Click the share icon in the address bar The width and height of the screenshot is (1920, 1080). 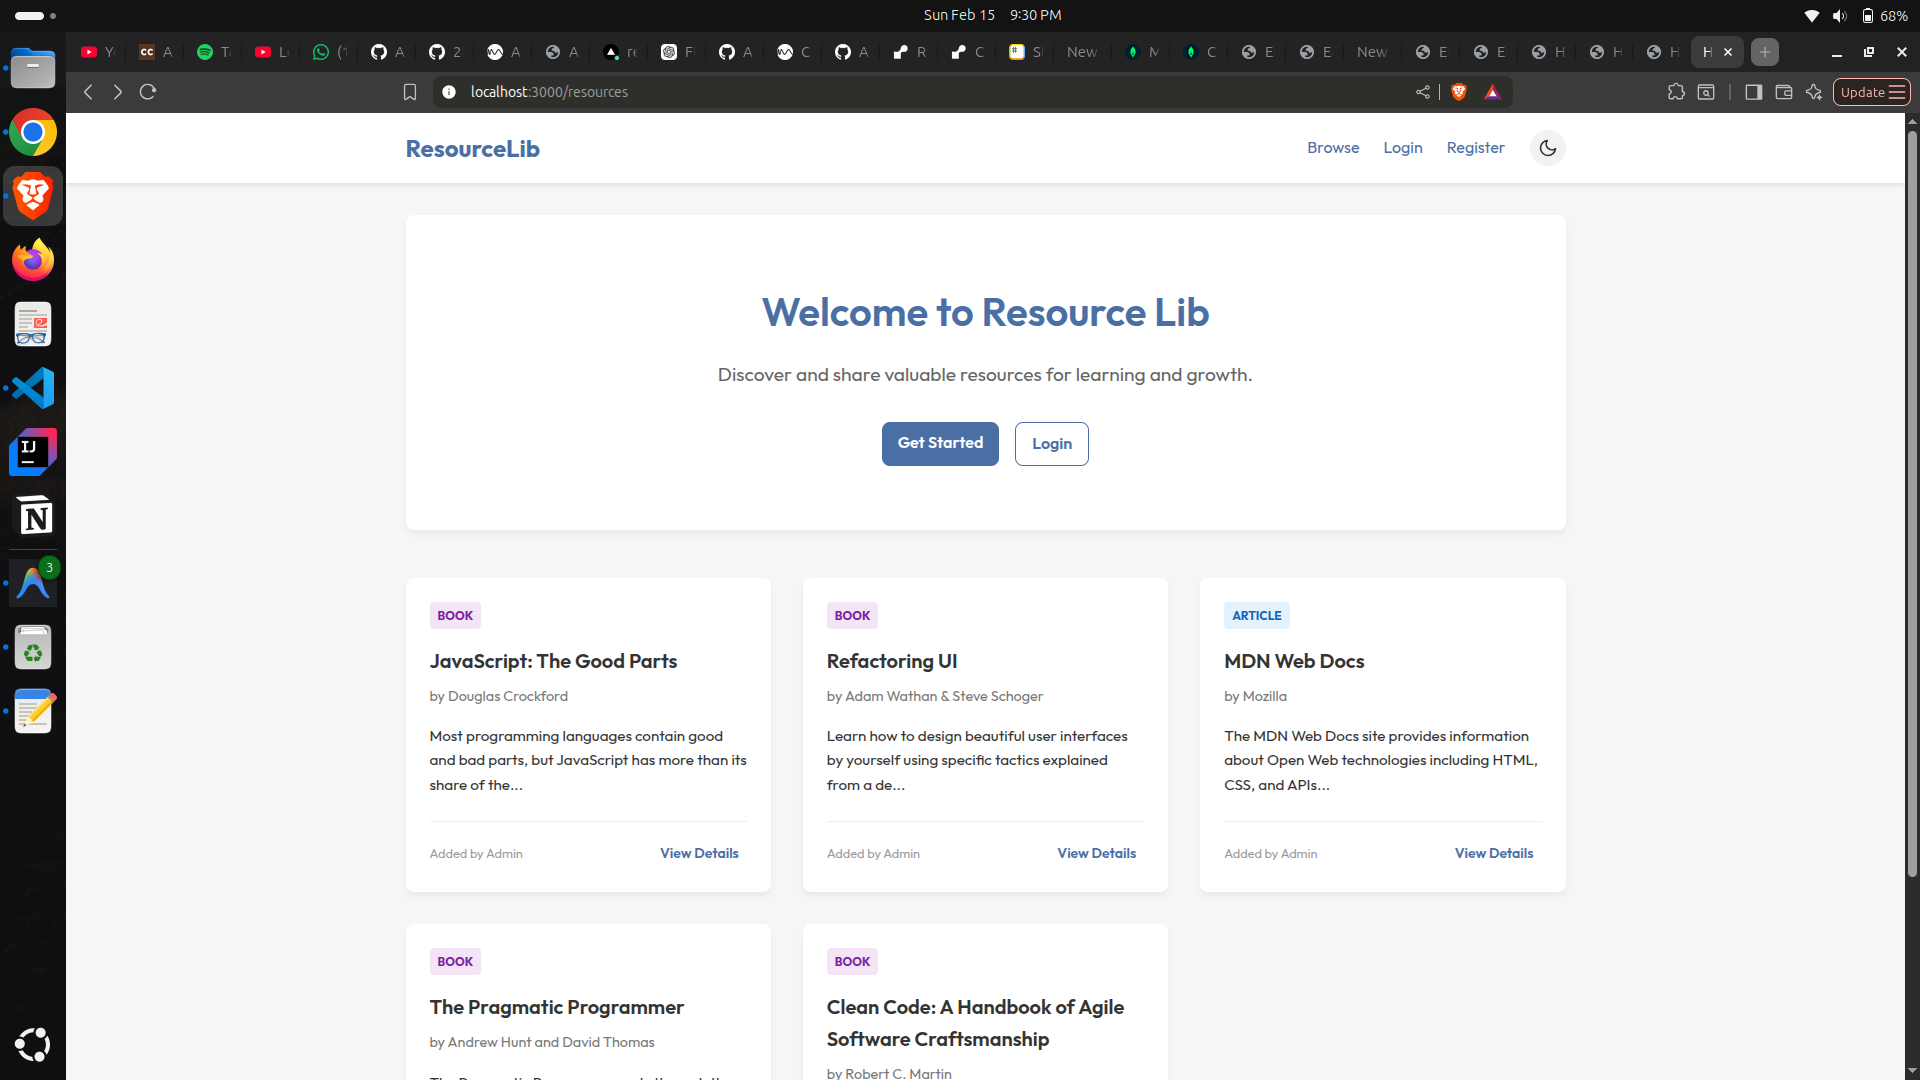tap(1422, 92)
